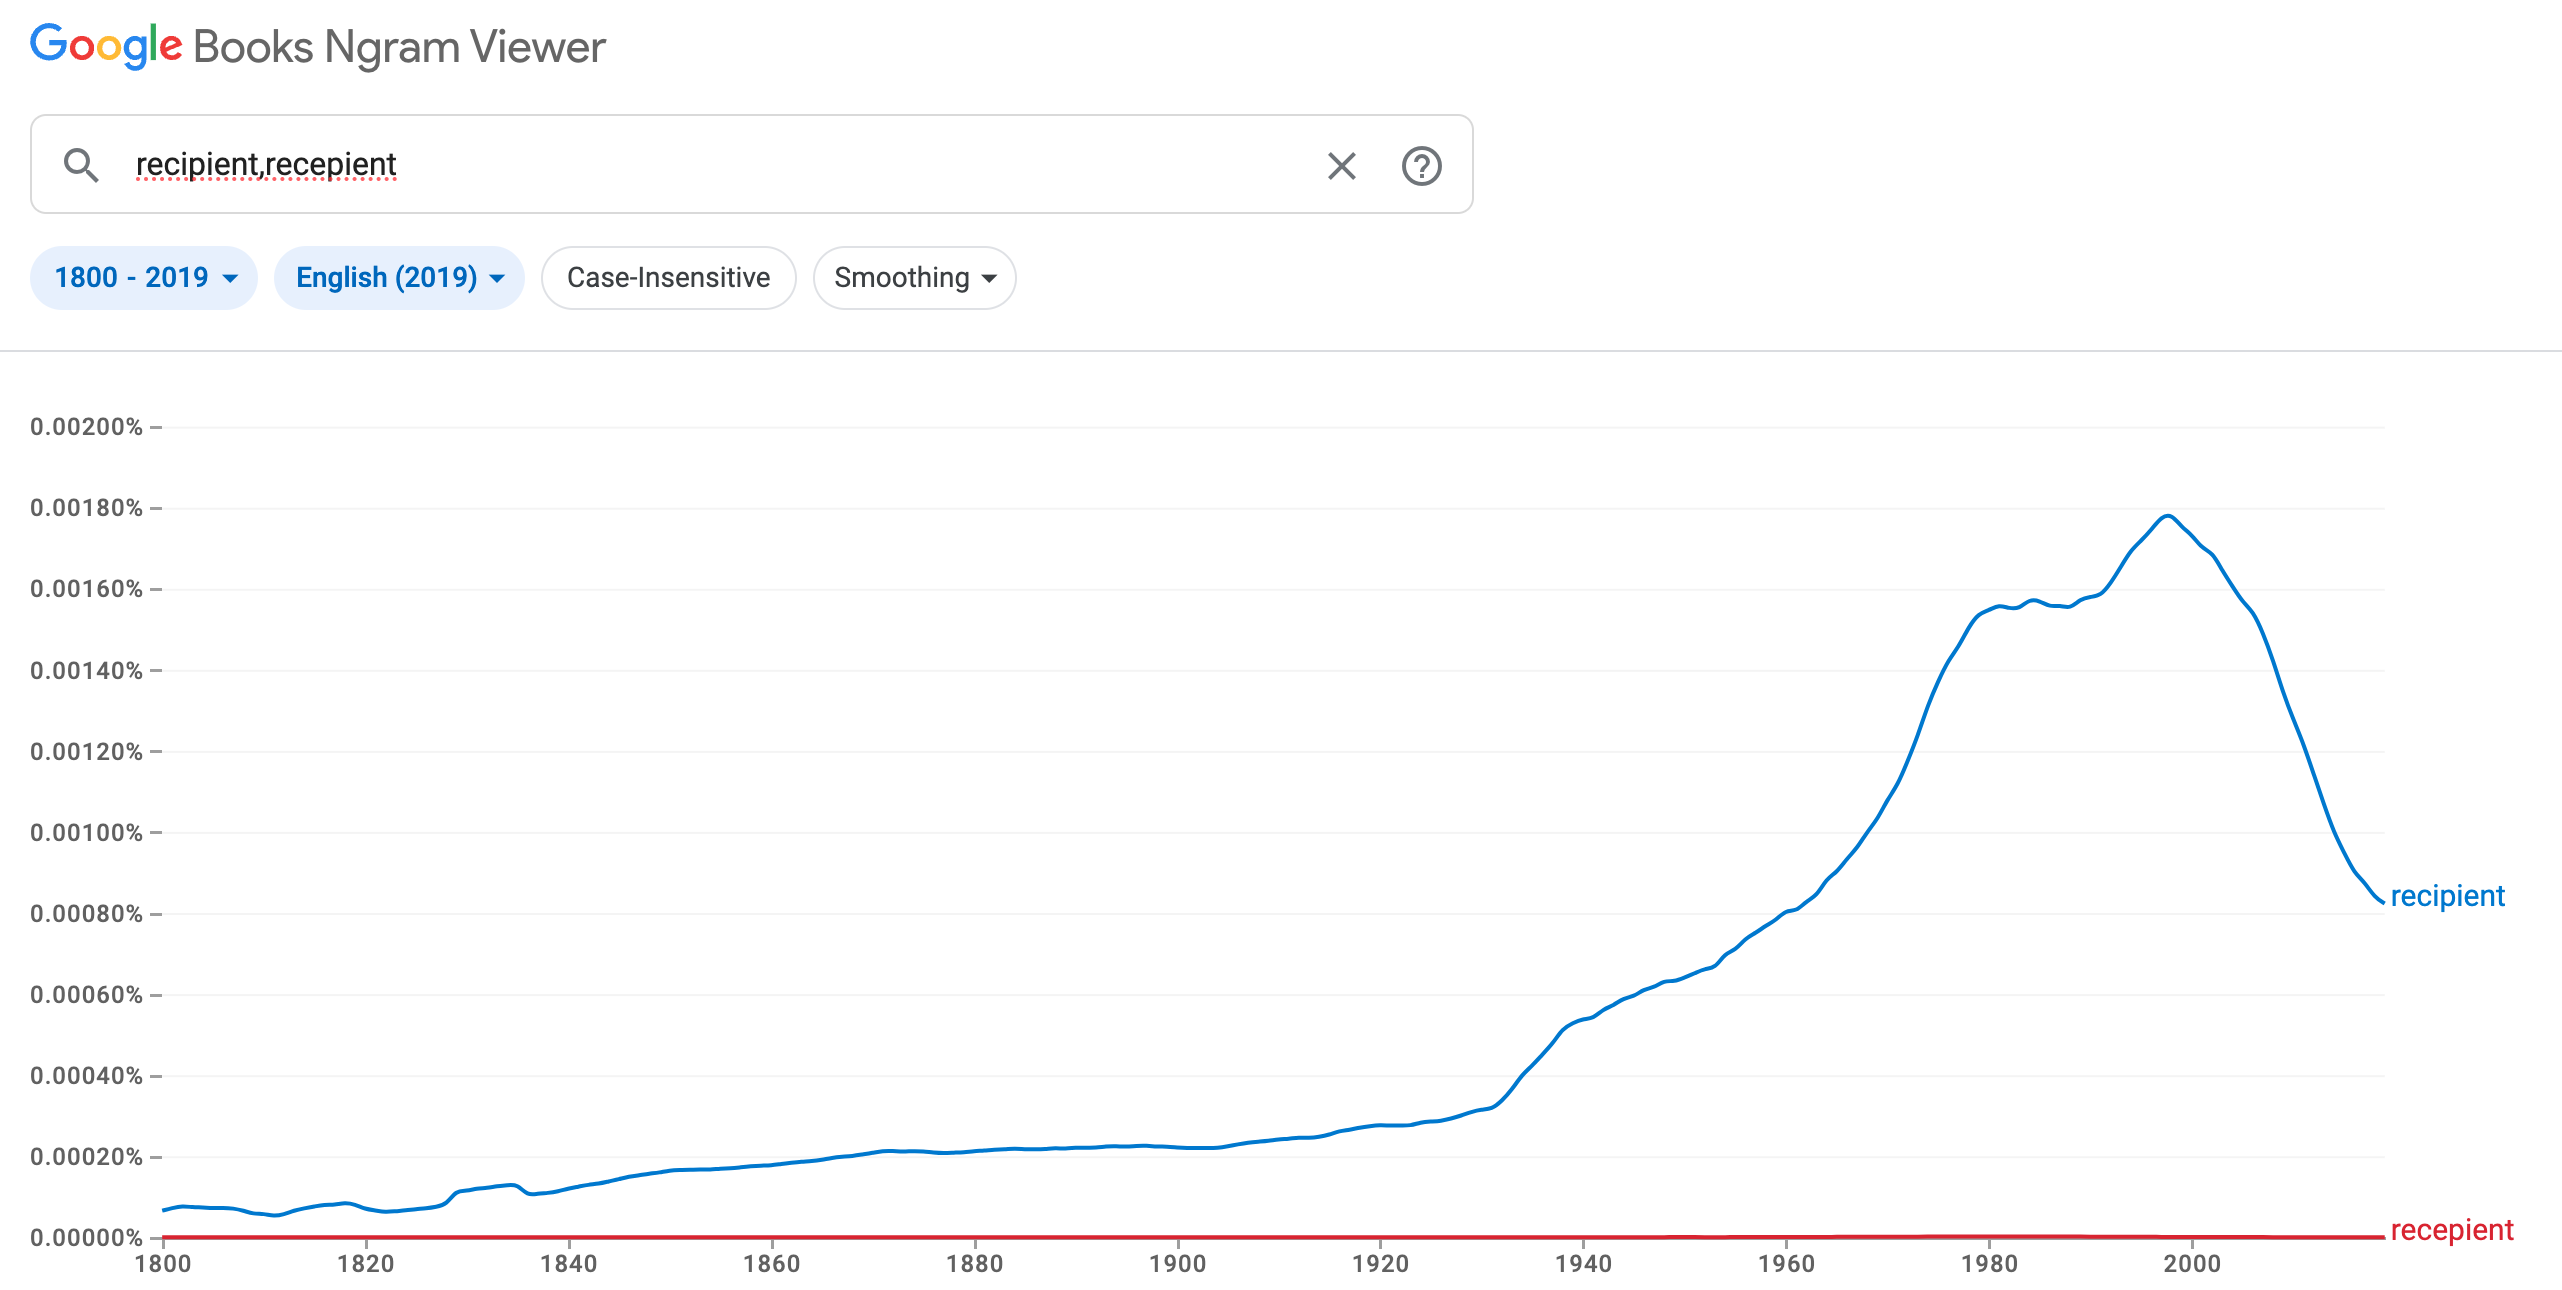This screenshot has width=2562, height=1290.
Task: Select the blue recipient line label
Action: tap(2447, 896)
